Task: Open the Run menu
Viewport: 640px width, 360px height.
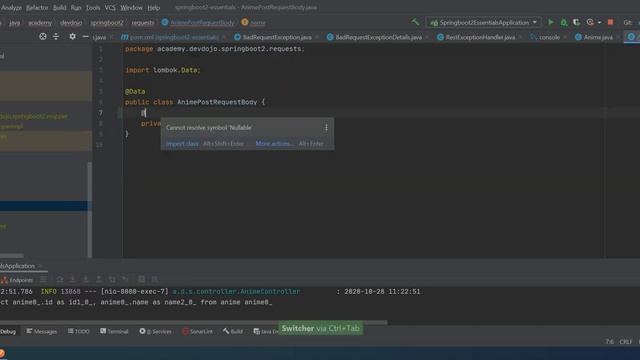Action: click(x=76, y=8)
